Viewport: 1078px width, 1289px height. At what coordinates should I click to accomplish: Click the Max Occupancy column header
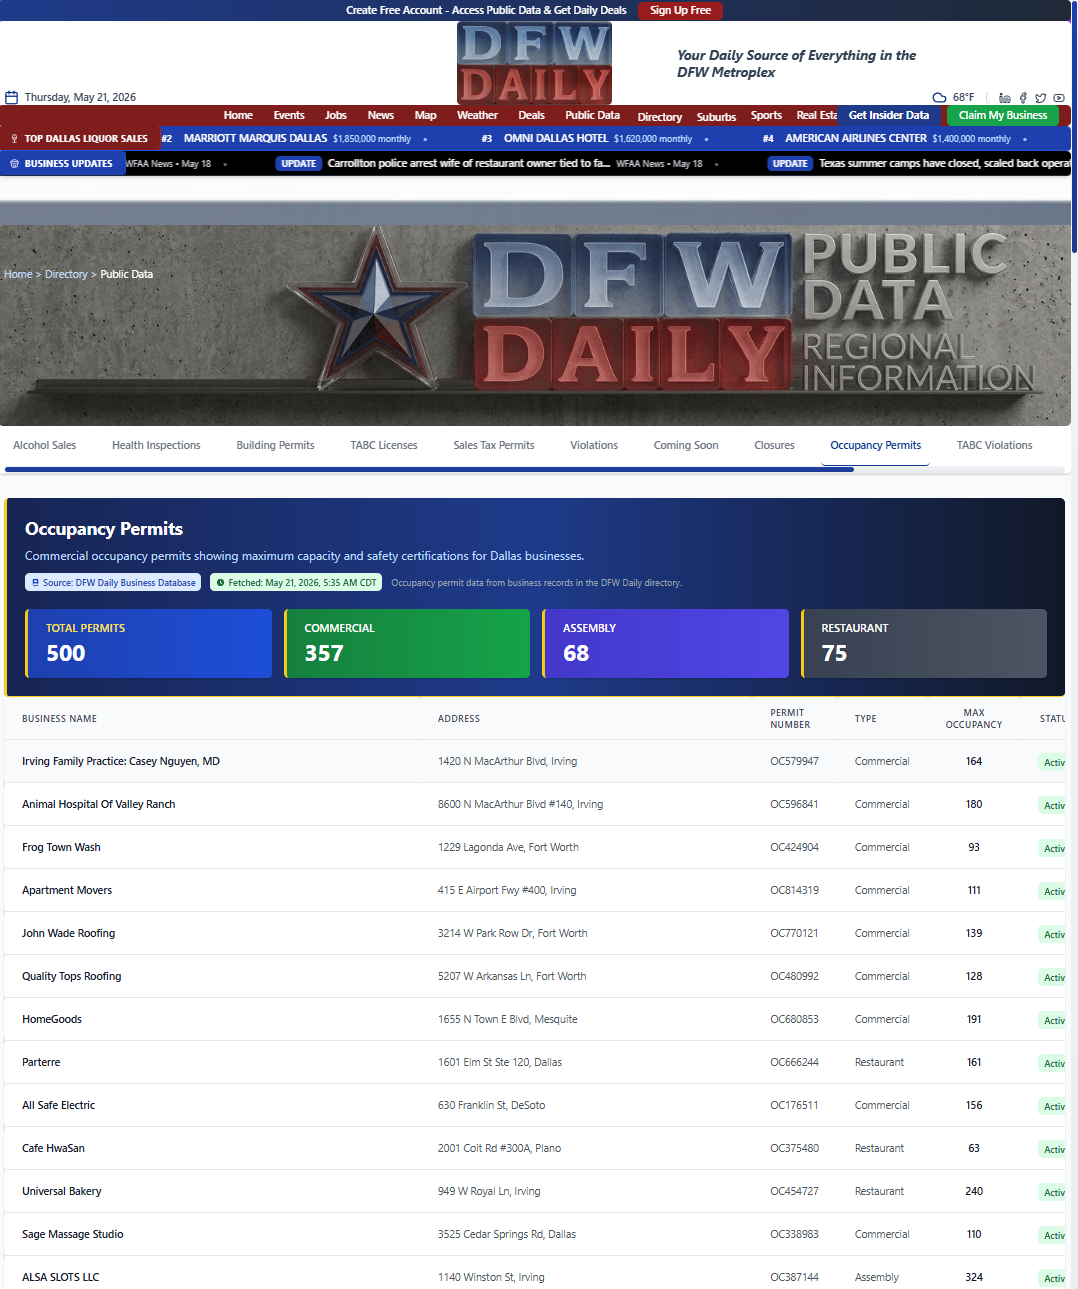(x=974, y=719)
